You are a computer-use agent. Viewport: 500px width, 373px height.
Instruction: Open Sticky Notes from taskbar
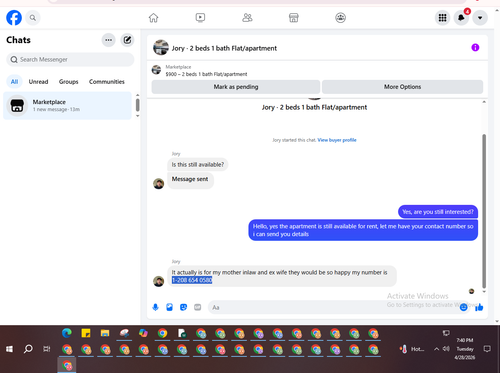pyautogui.click(x=86, y=333)
